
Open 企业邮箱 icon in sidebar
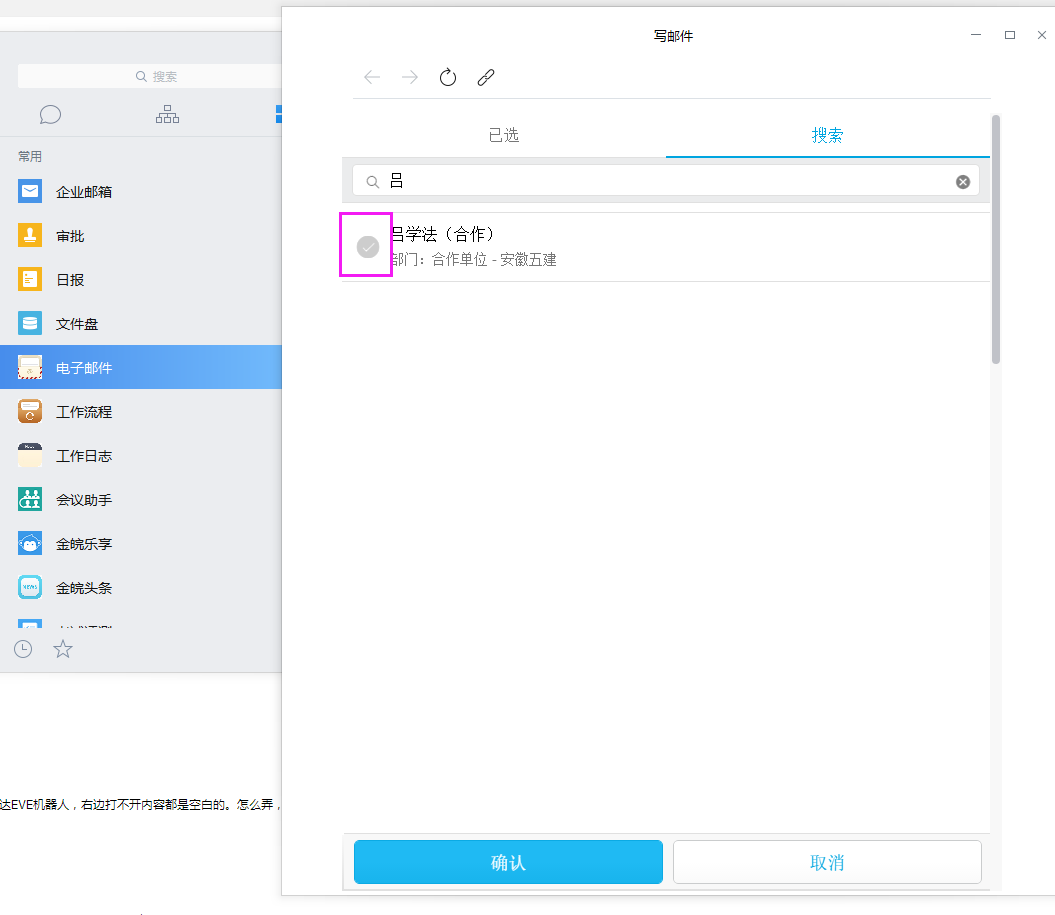pos(30,192)
